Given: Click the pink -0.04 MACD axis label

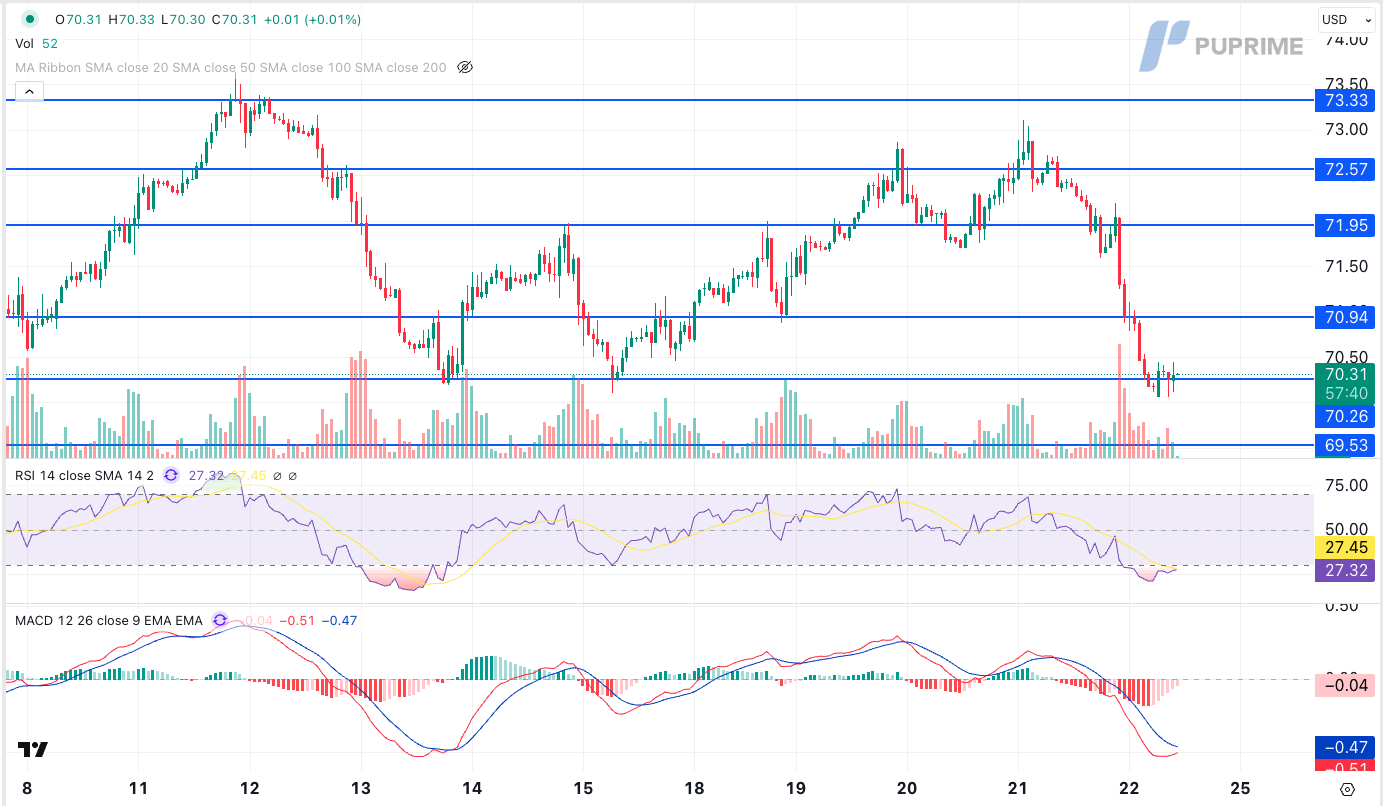Looking at the screenshot, I should 1346,685.
